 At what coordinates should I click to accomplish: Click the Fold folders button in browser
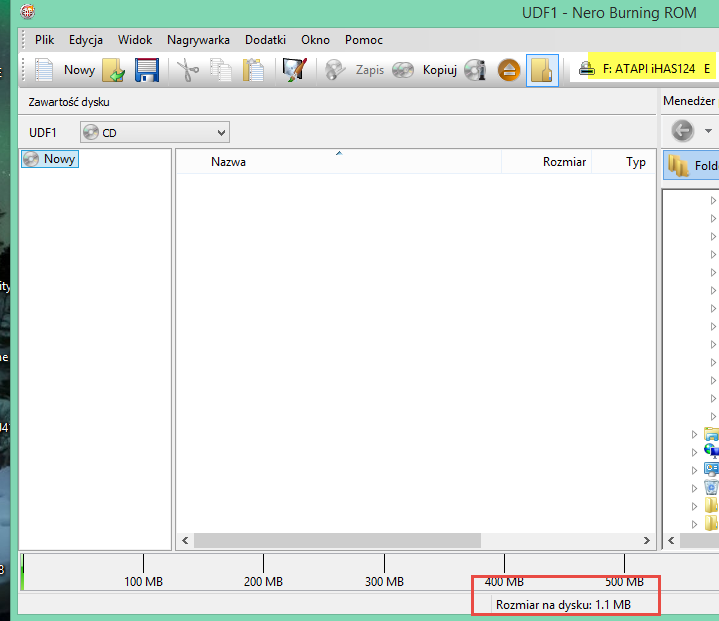pyautogui.click(x=691, y=166)
